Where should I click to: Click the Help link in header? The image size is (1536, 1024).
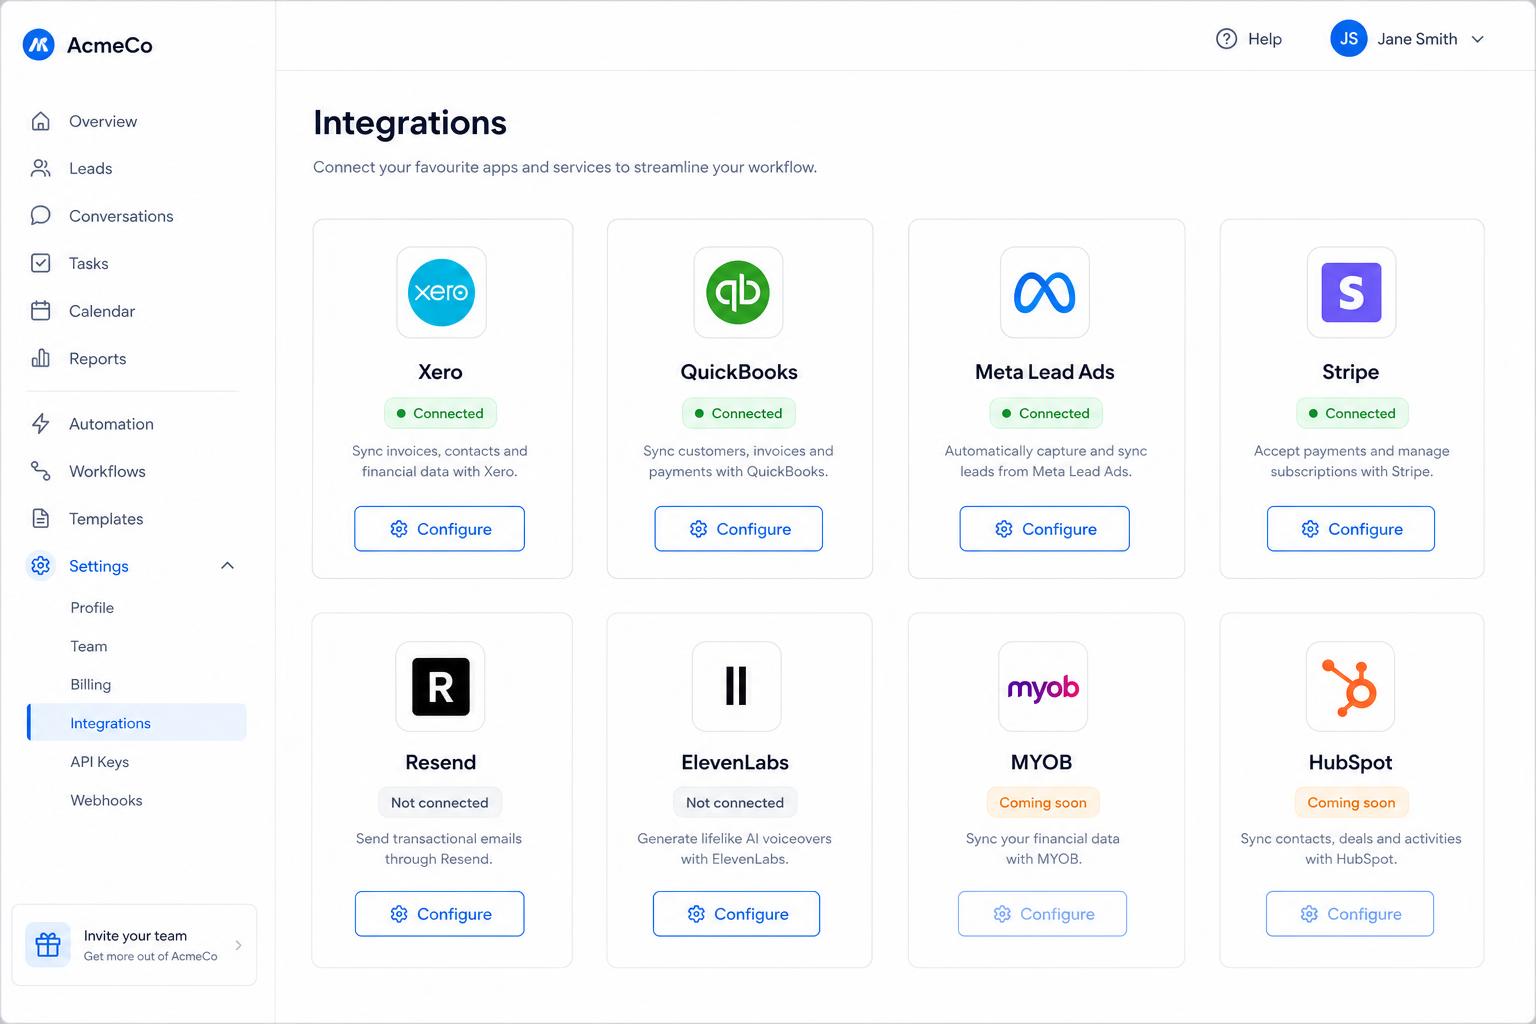(1249, 39)
